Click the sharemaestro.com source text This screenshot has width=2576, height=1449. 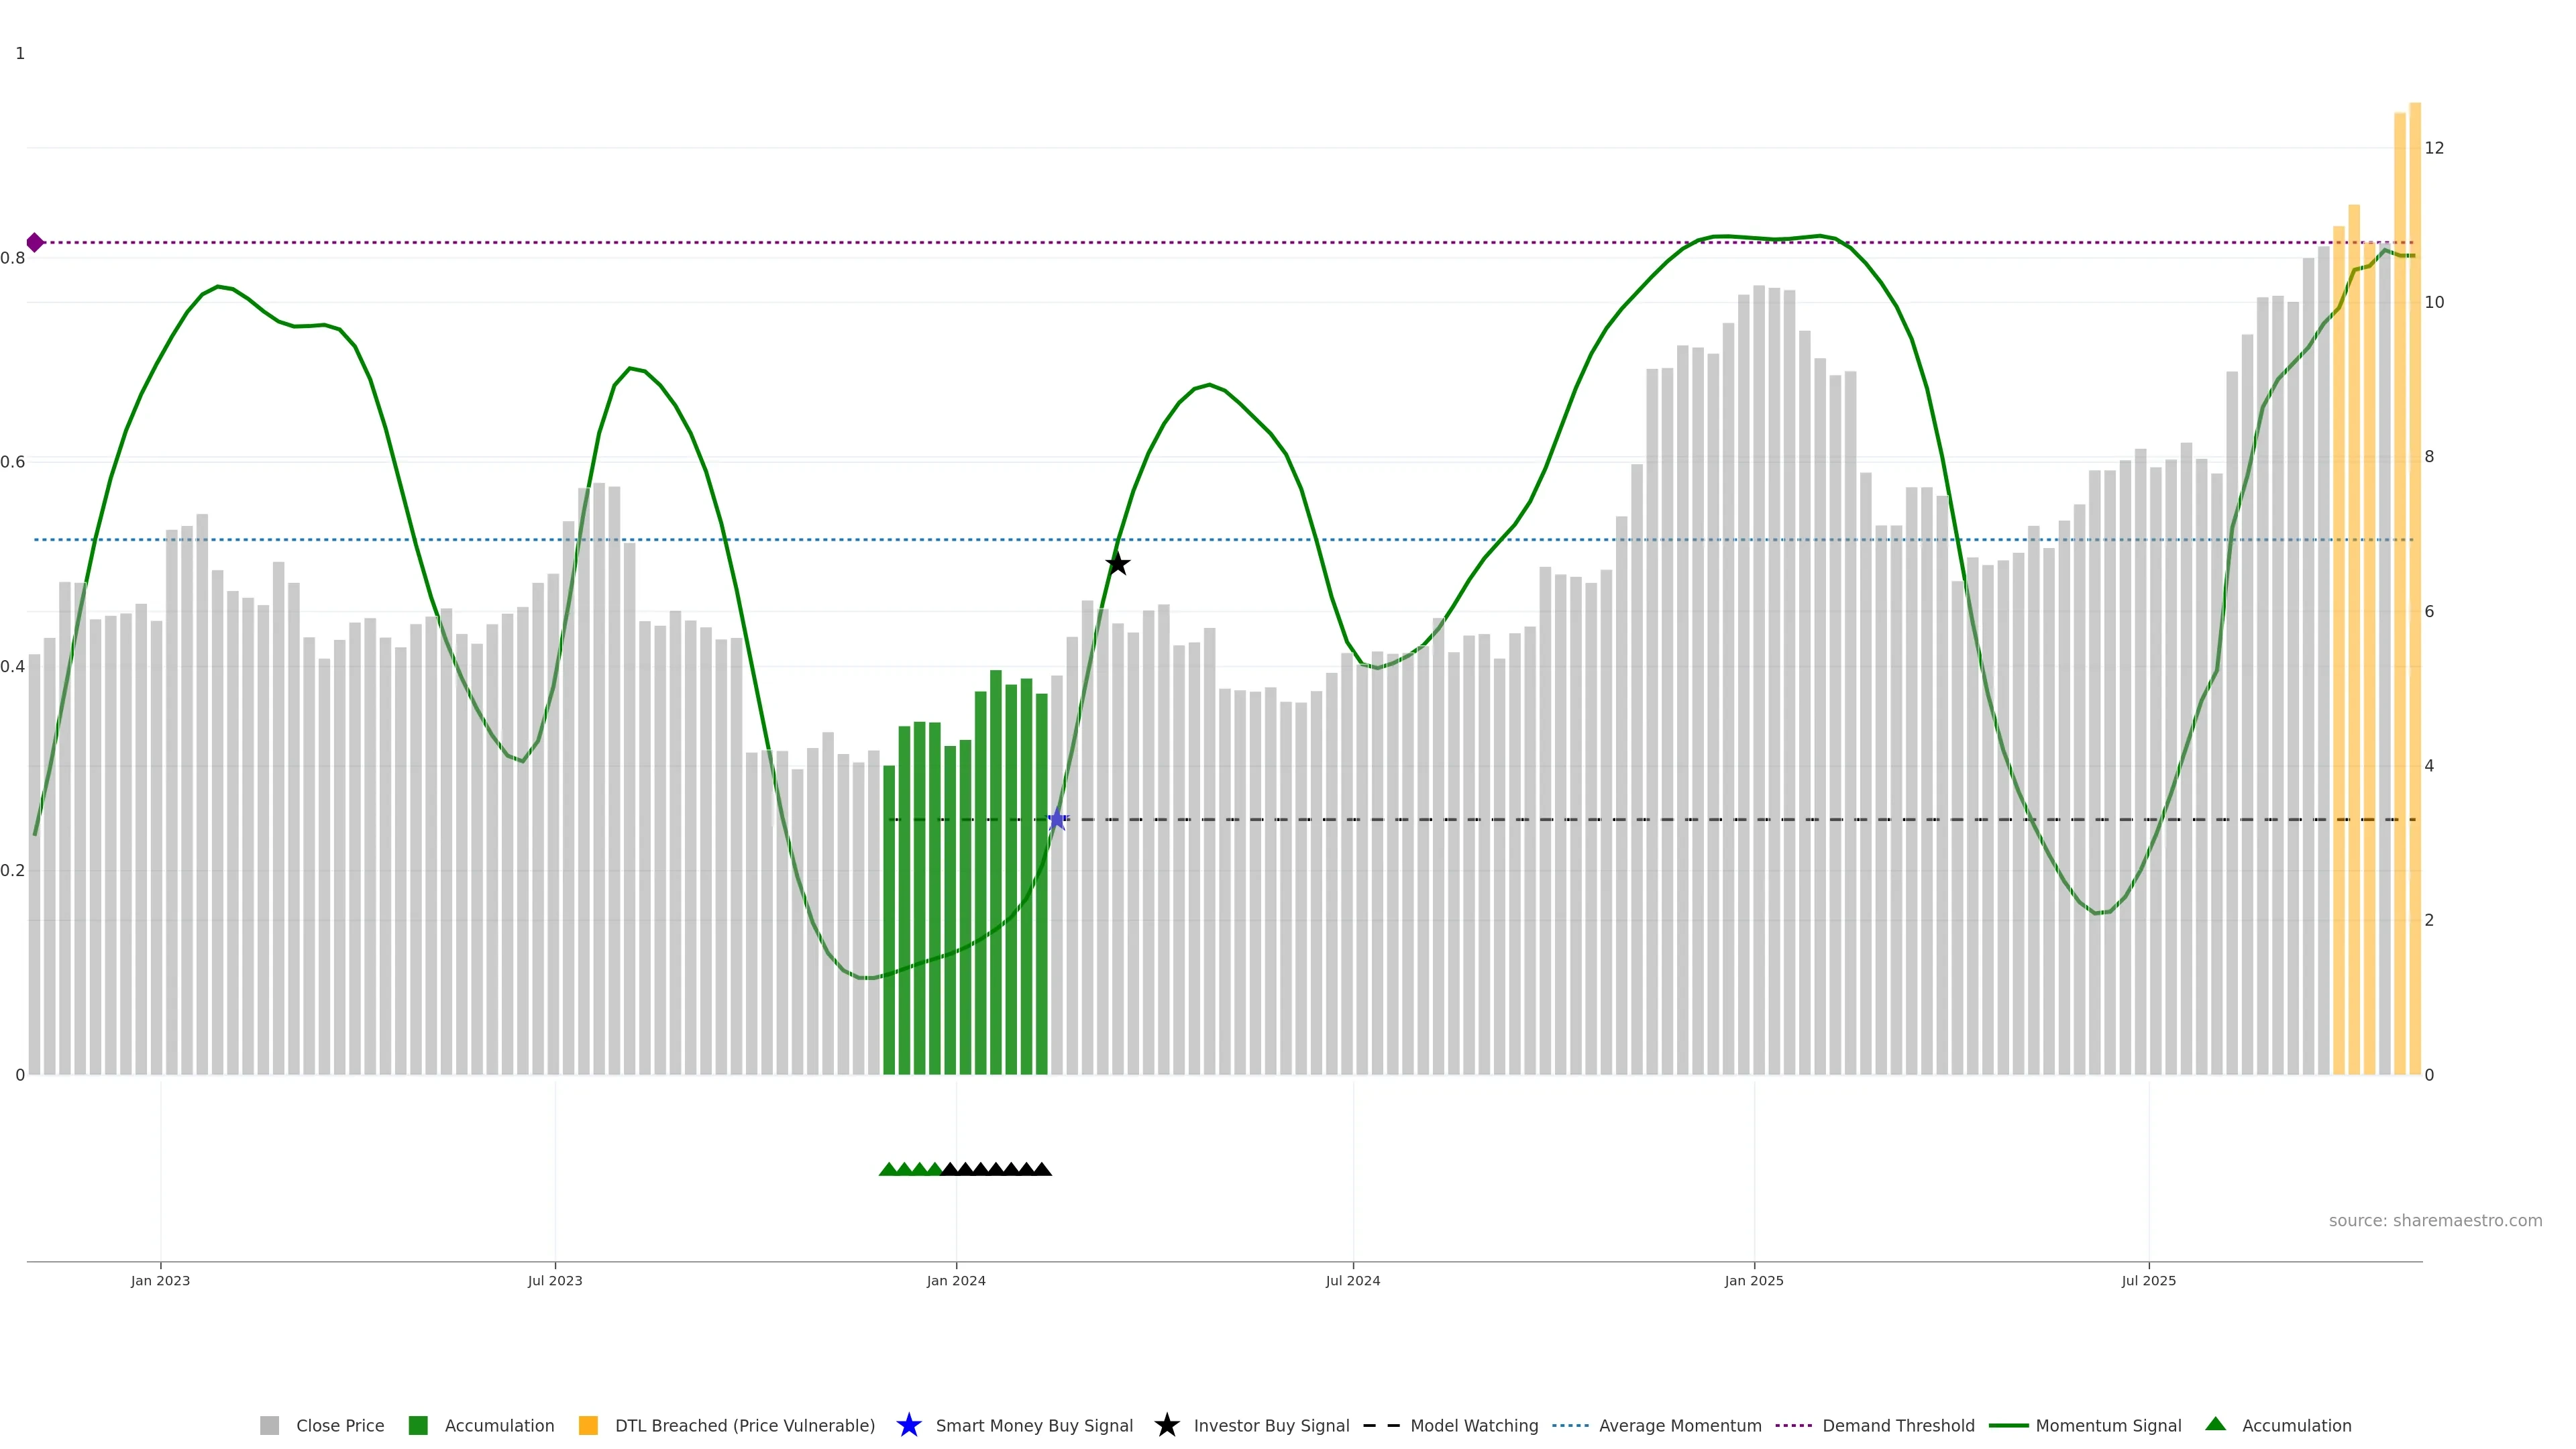pyautogui.click(x=2435, y=1221)
